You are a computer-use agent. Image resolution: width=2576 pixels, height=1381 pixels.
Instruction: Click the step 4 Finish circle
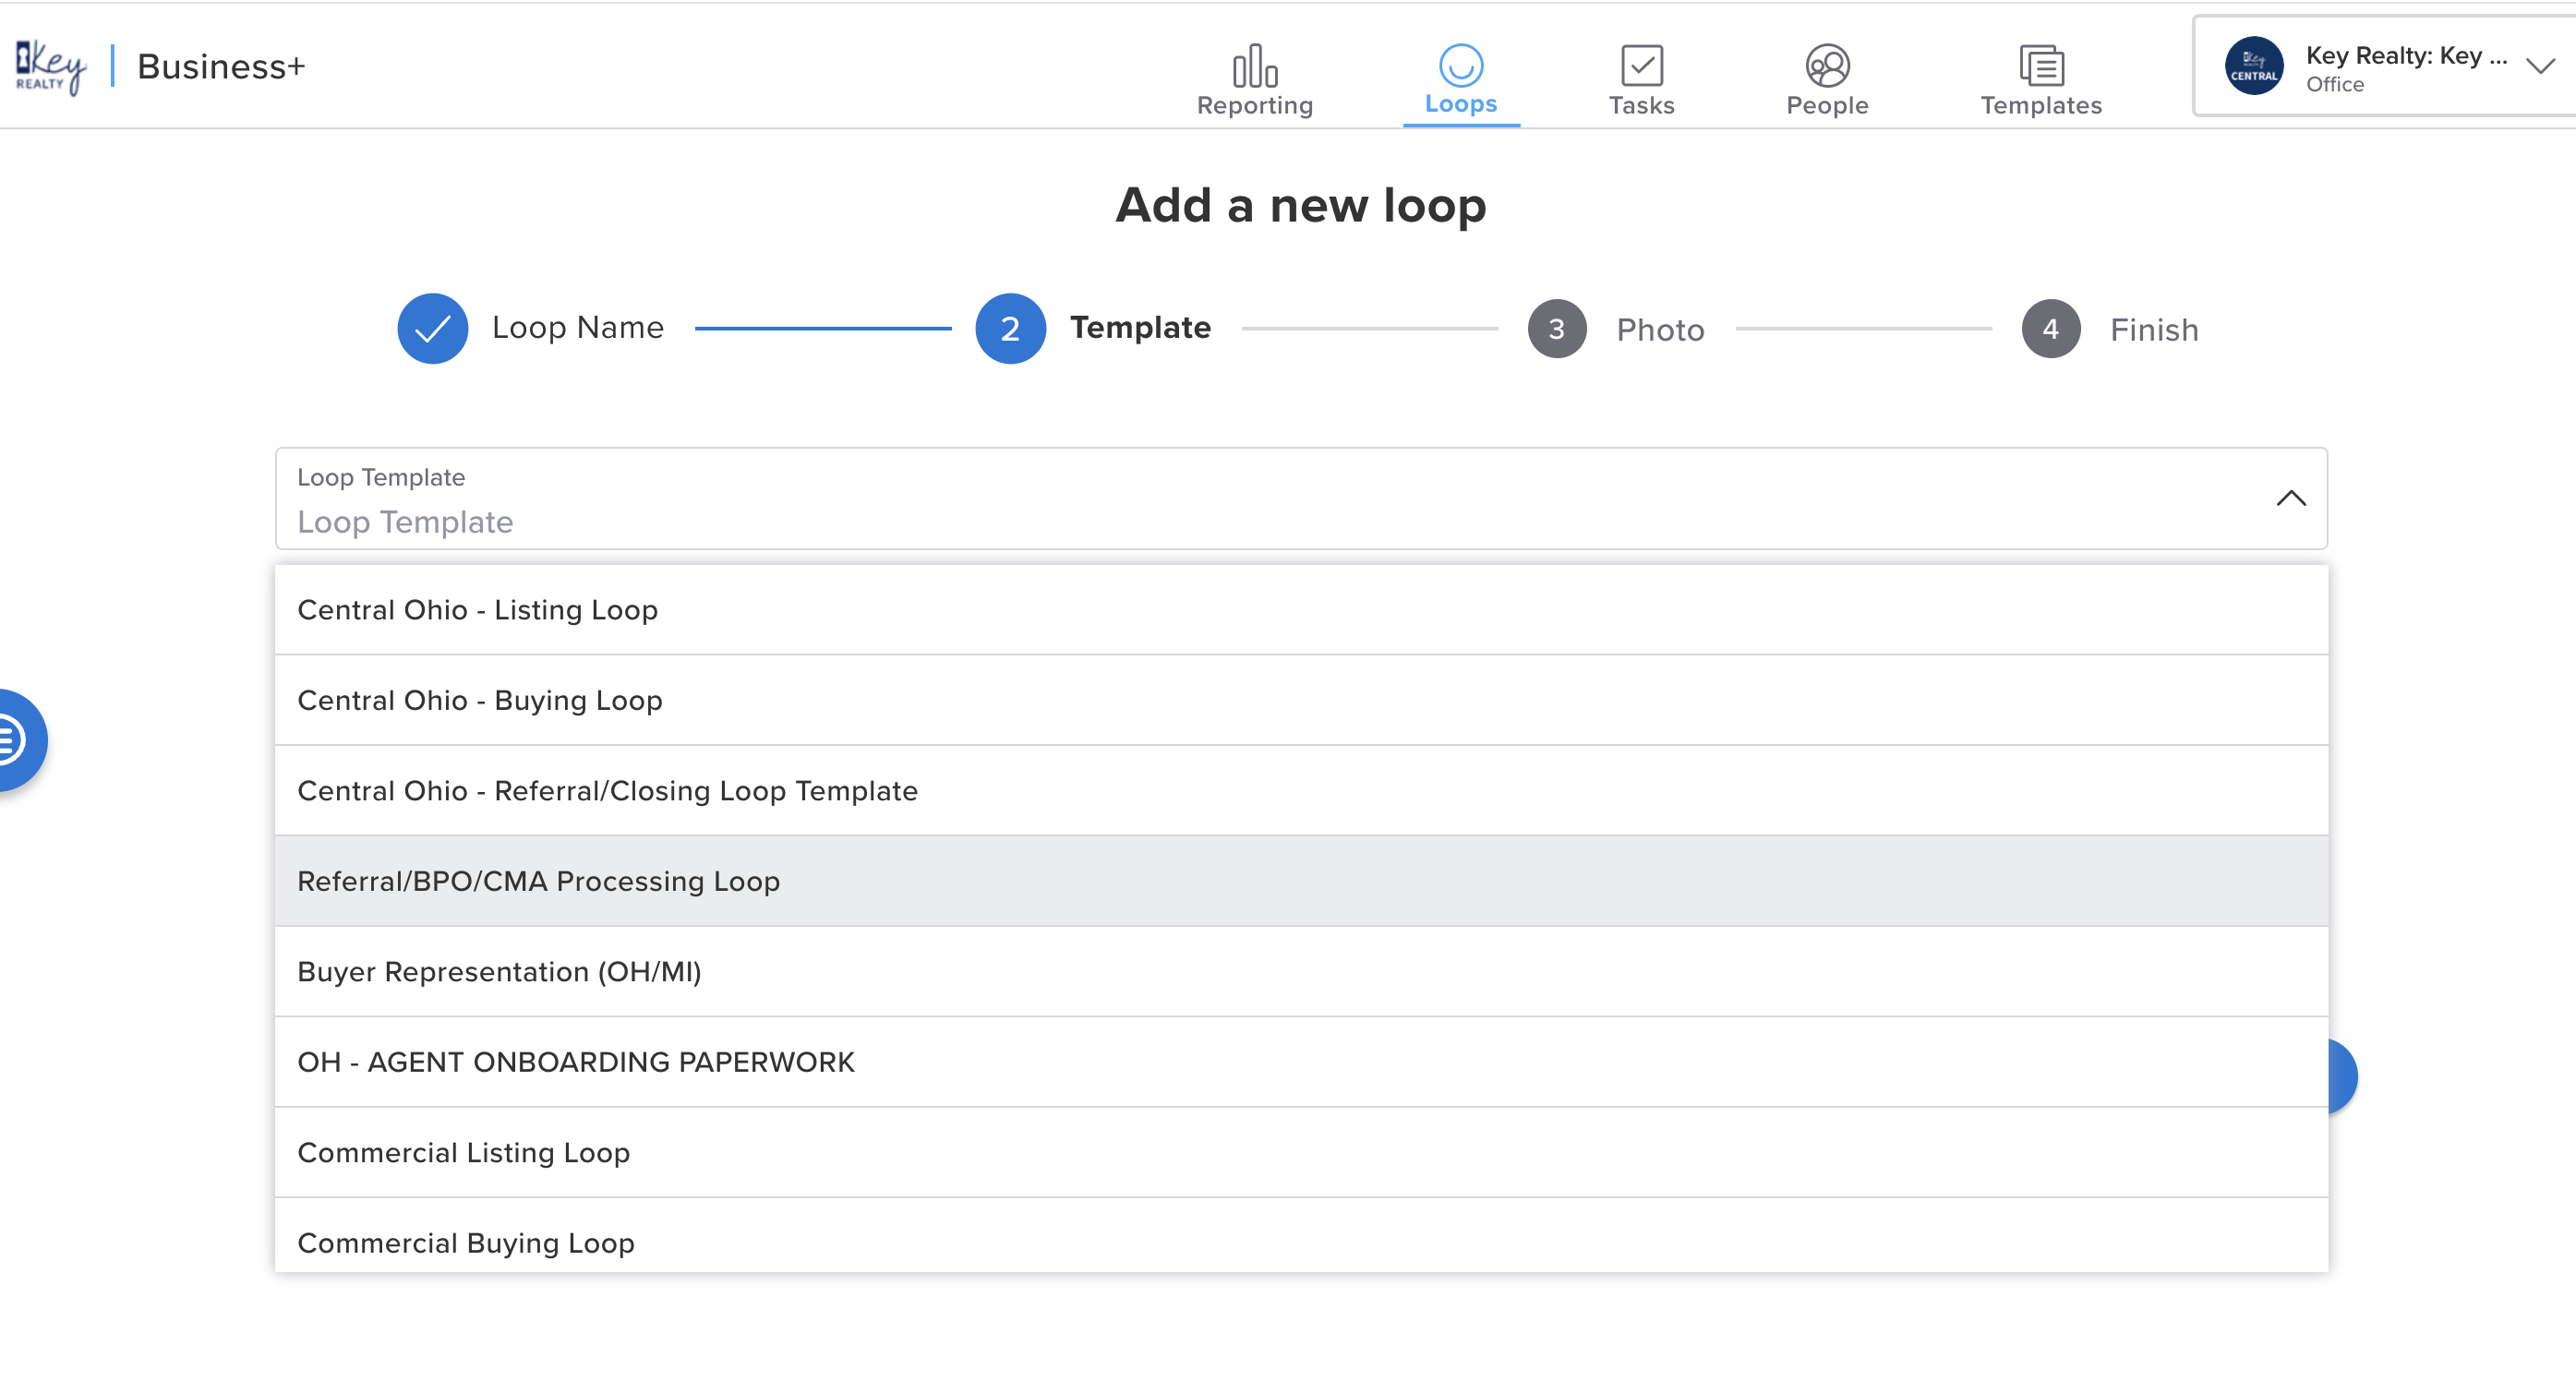tap(2050, 329)
